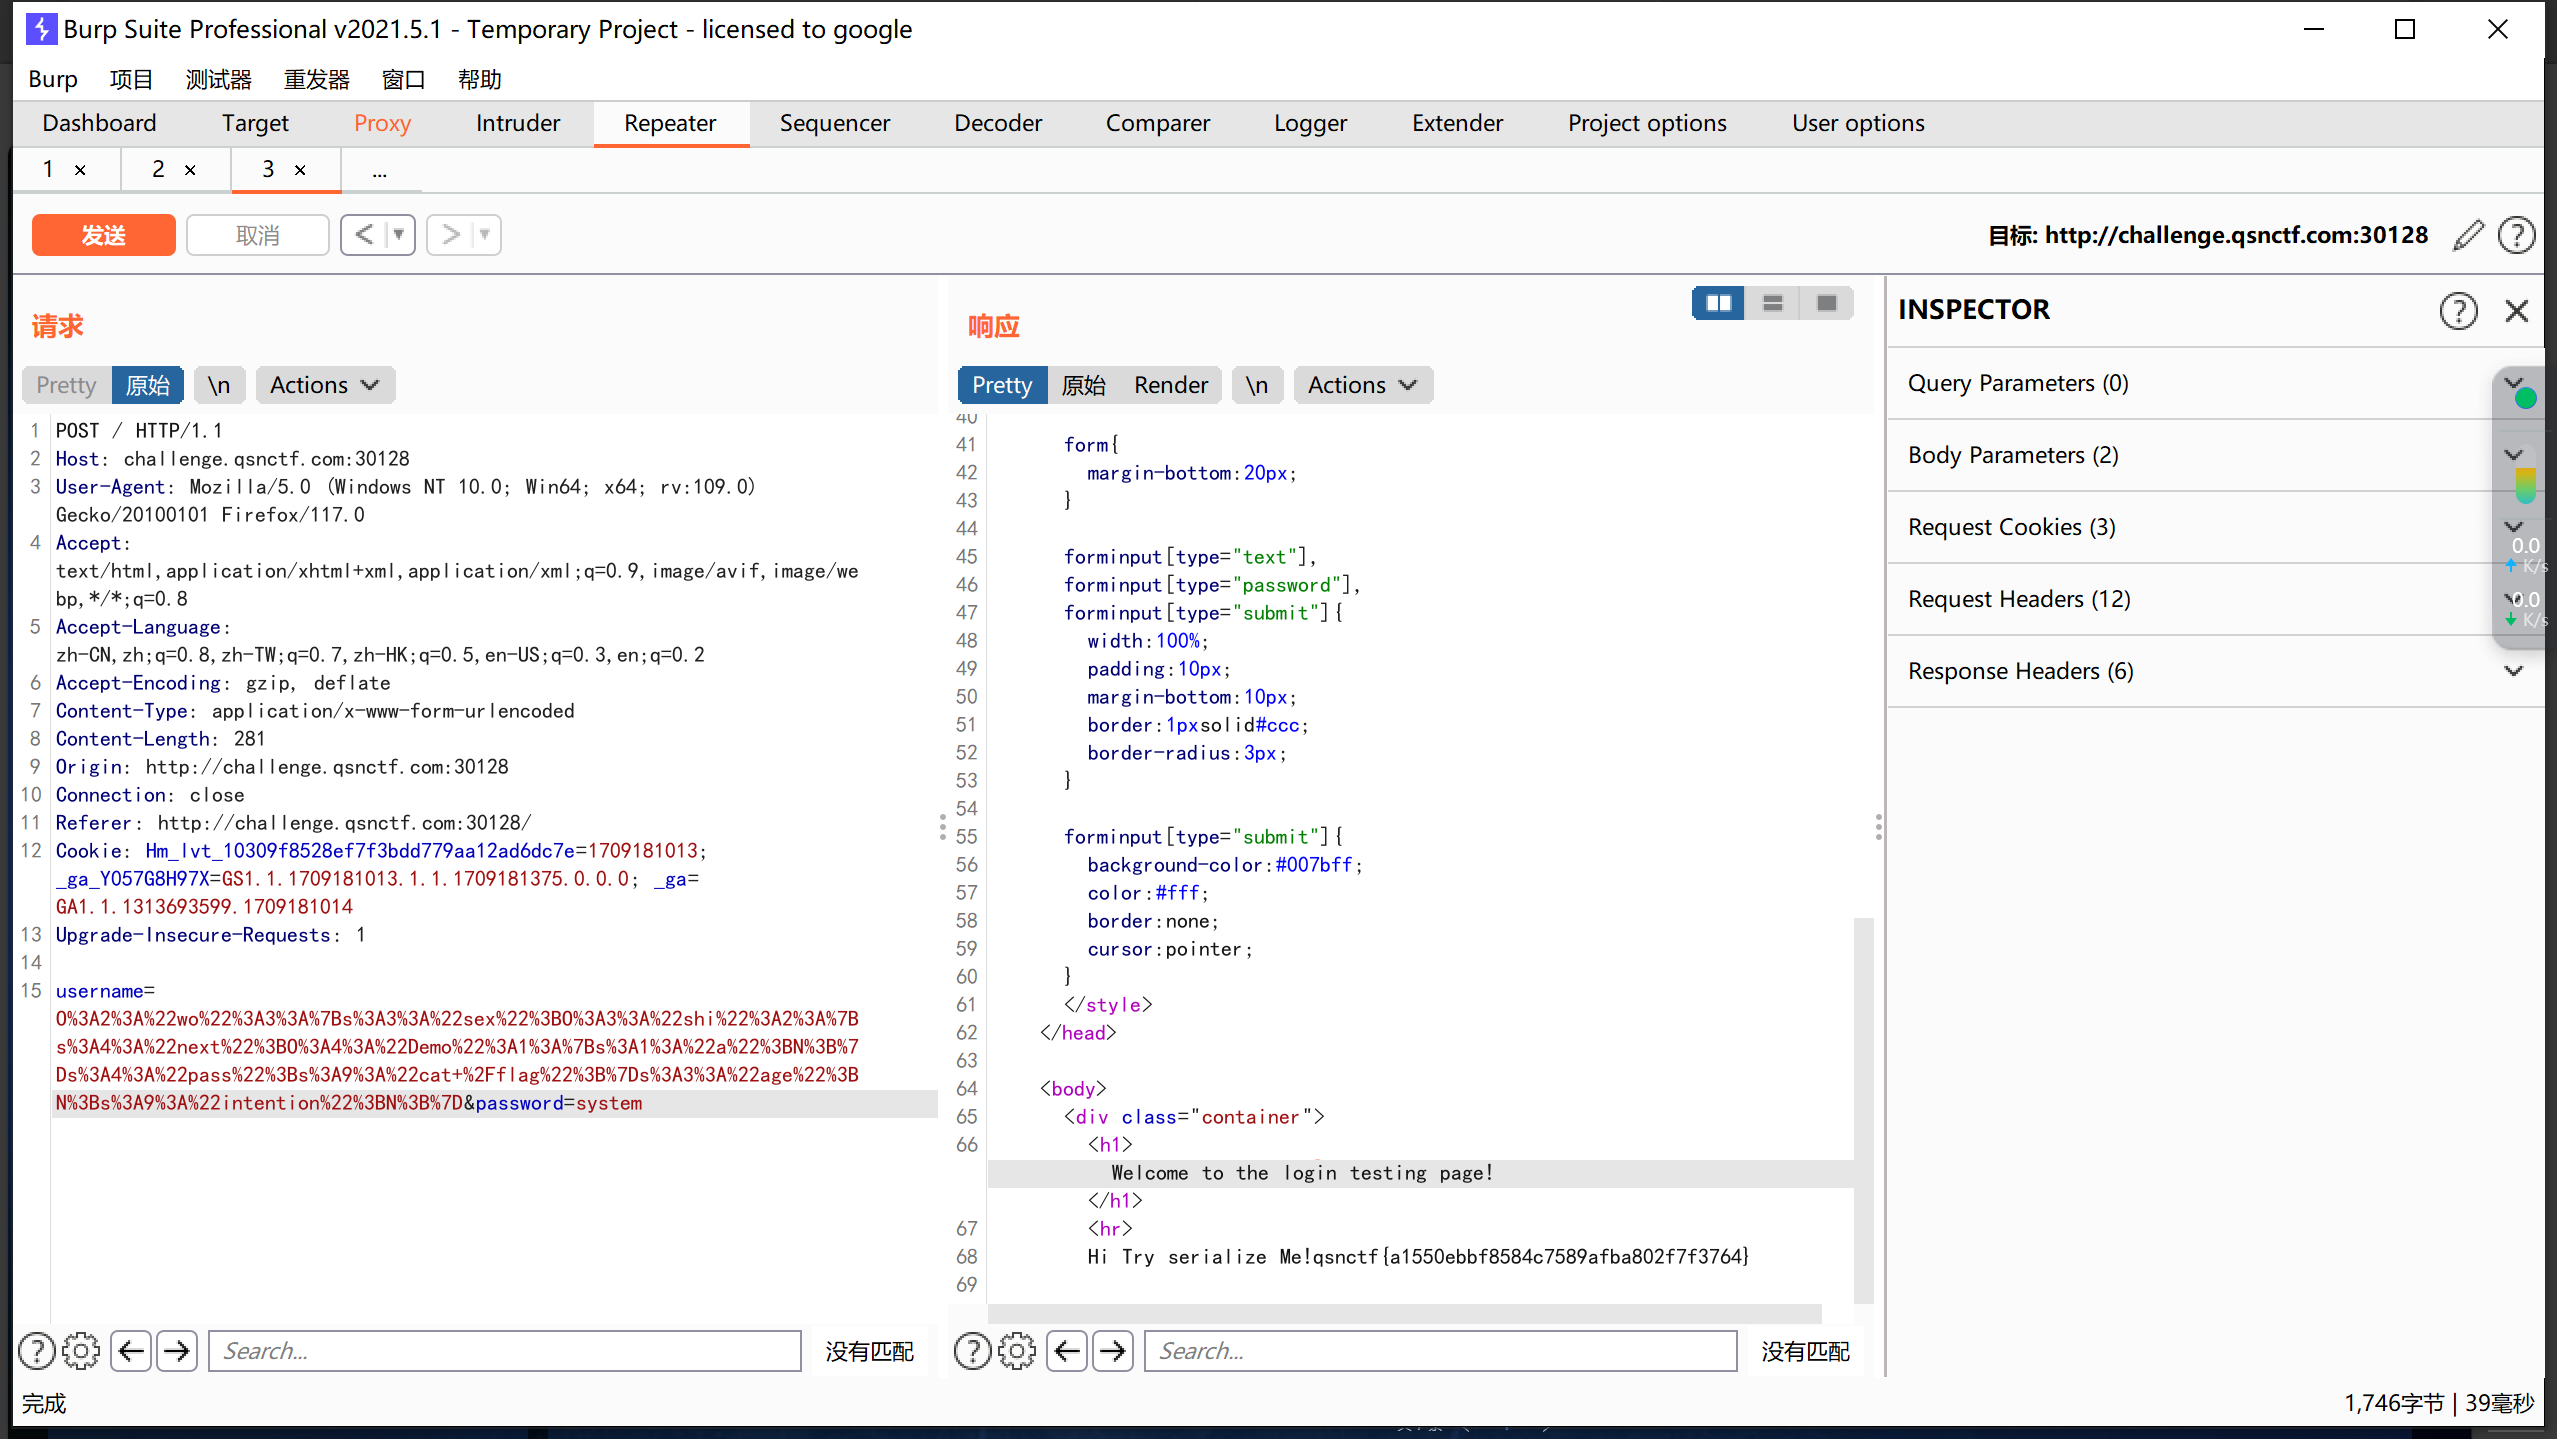This screenshot has width=2557, height=1439.
Task: Open response search settings gear
Action: point(1017,1351)
